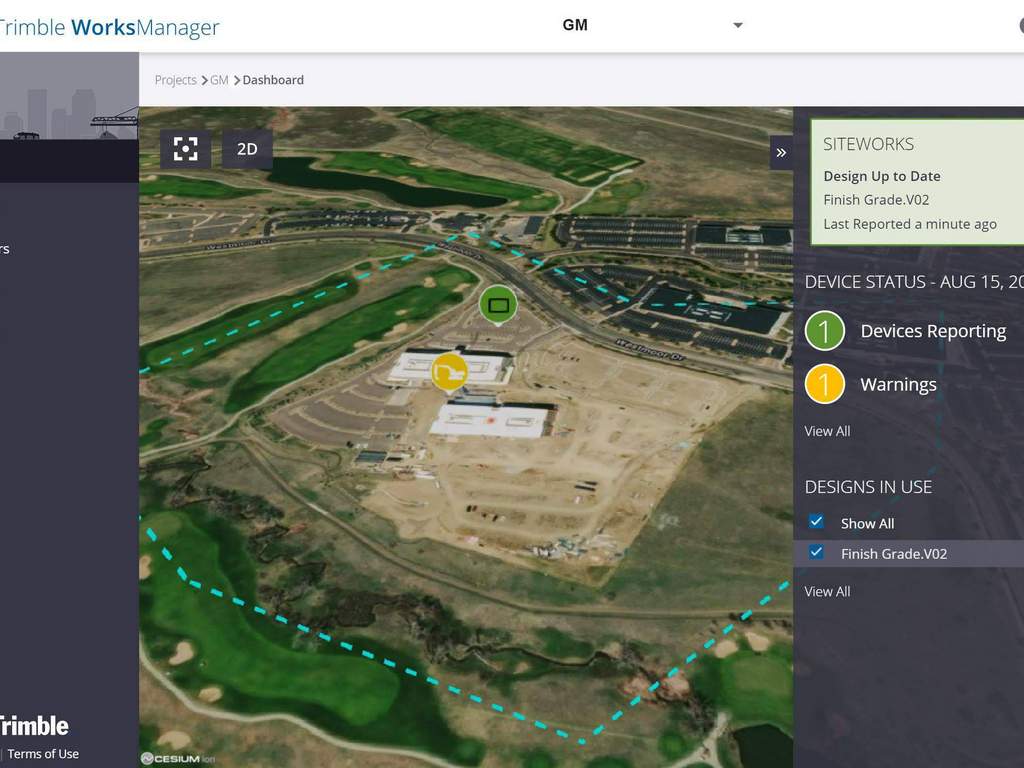
Task: Open Devices Reporting label
Action: coord(933,331)
